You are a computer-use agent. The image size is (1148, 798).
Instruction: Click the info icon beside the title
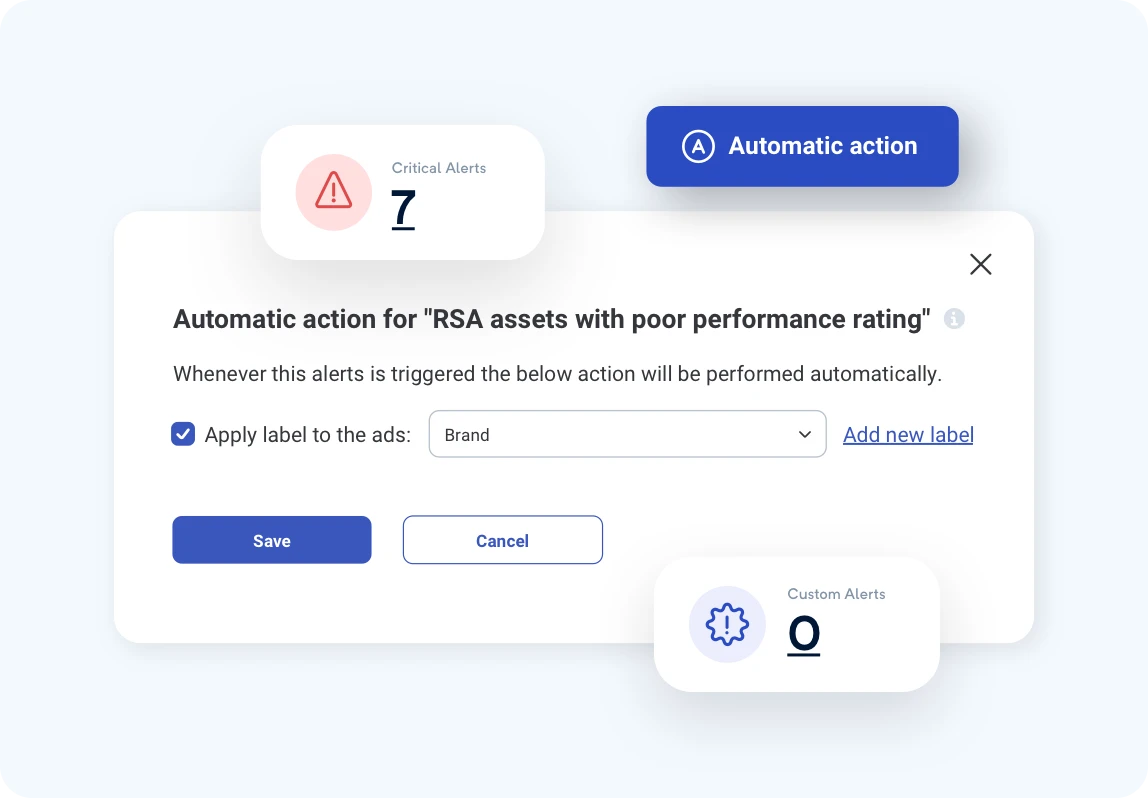pos(955,319)
